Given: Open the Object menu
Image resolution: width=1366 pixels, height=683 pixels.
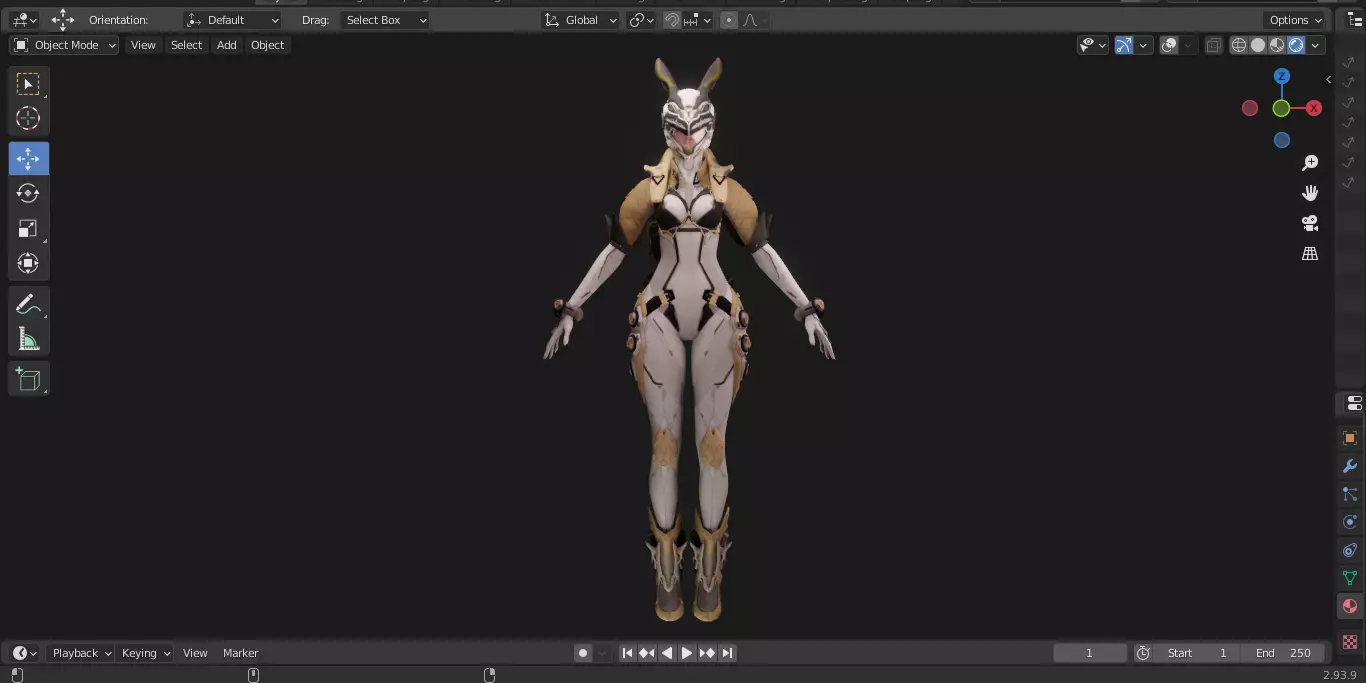Looking at the screenshot, I should [x=267, y=45].
